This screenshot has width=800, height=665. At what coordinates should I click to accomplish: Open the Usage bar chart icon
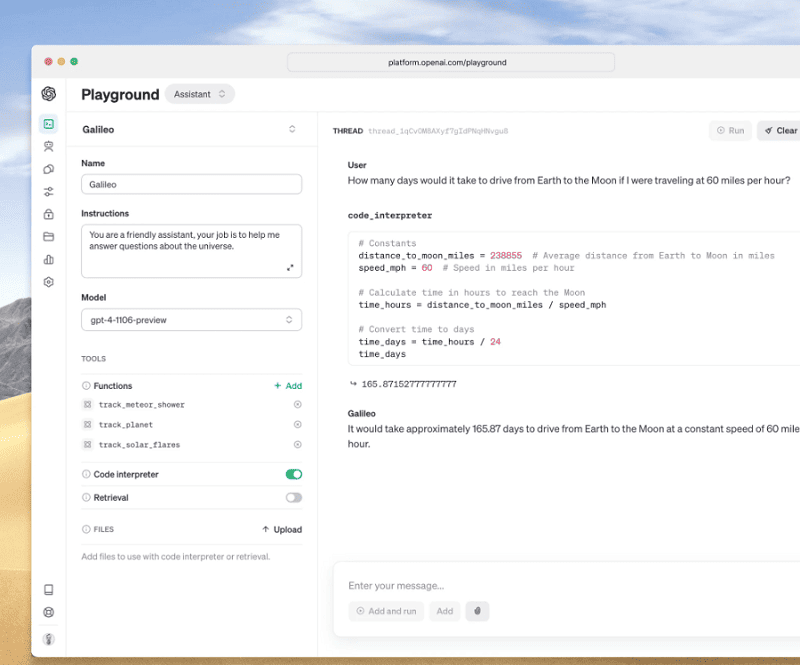tap(48, 259)
